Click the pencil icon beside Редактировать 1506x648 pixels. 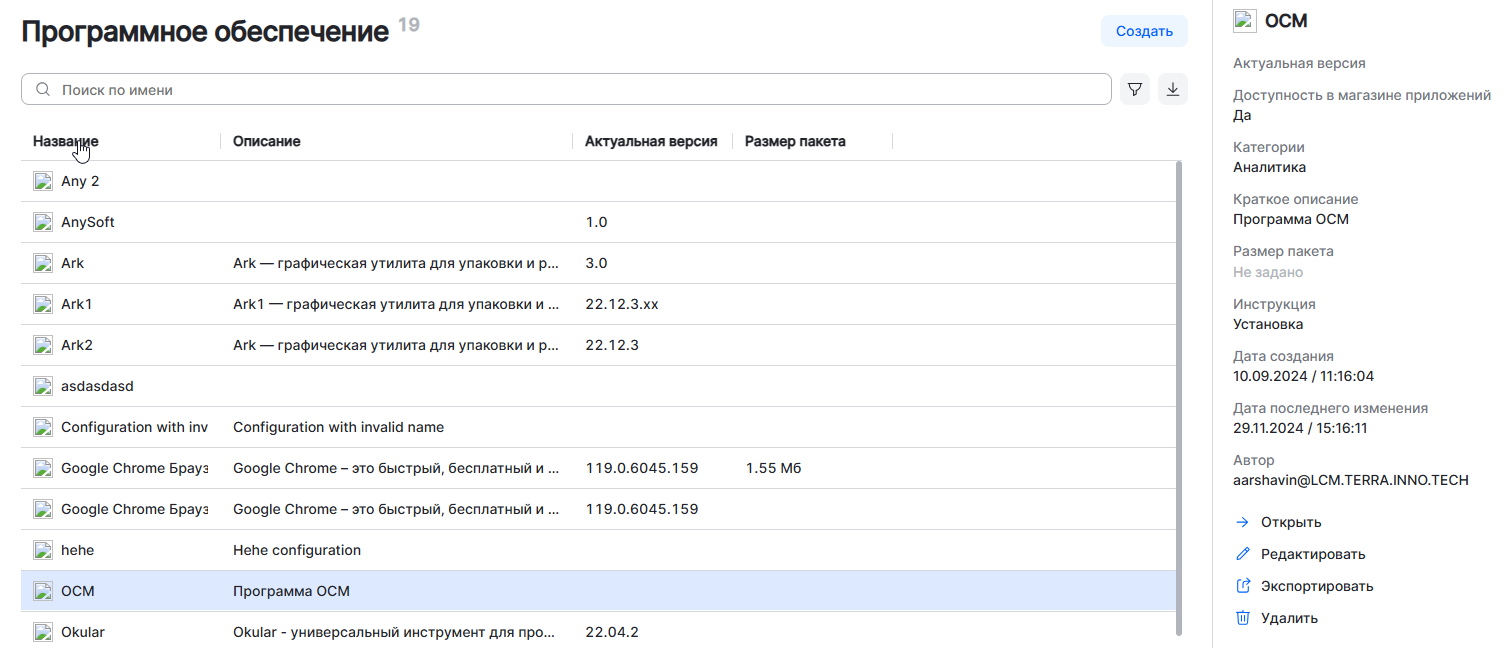(1243, 554)
